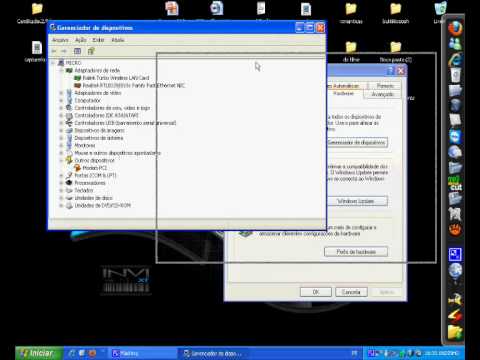480x360 pixels.
Task: Expand Mouse e outros dispositivos apontadores
Action: point(61,153)
